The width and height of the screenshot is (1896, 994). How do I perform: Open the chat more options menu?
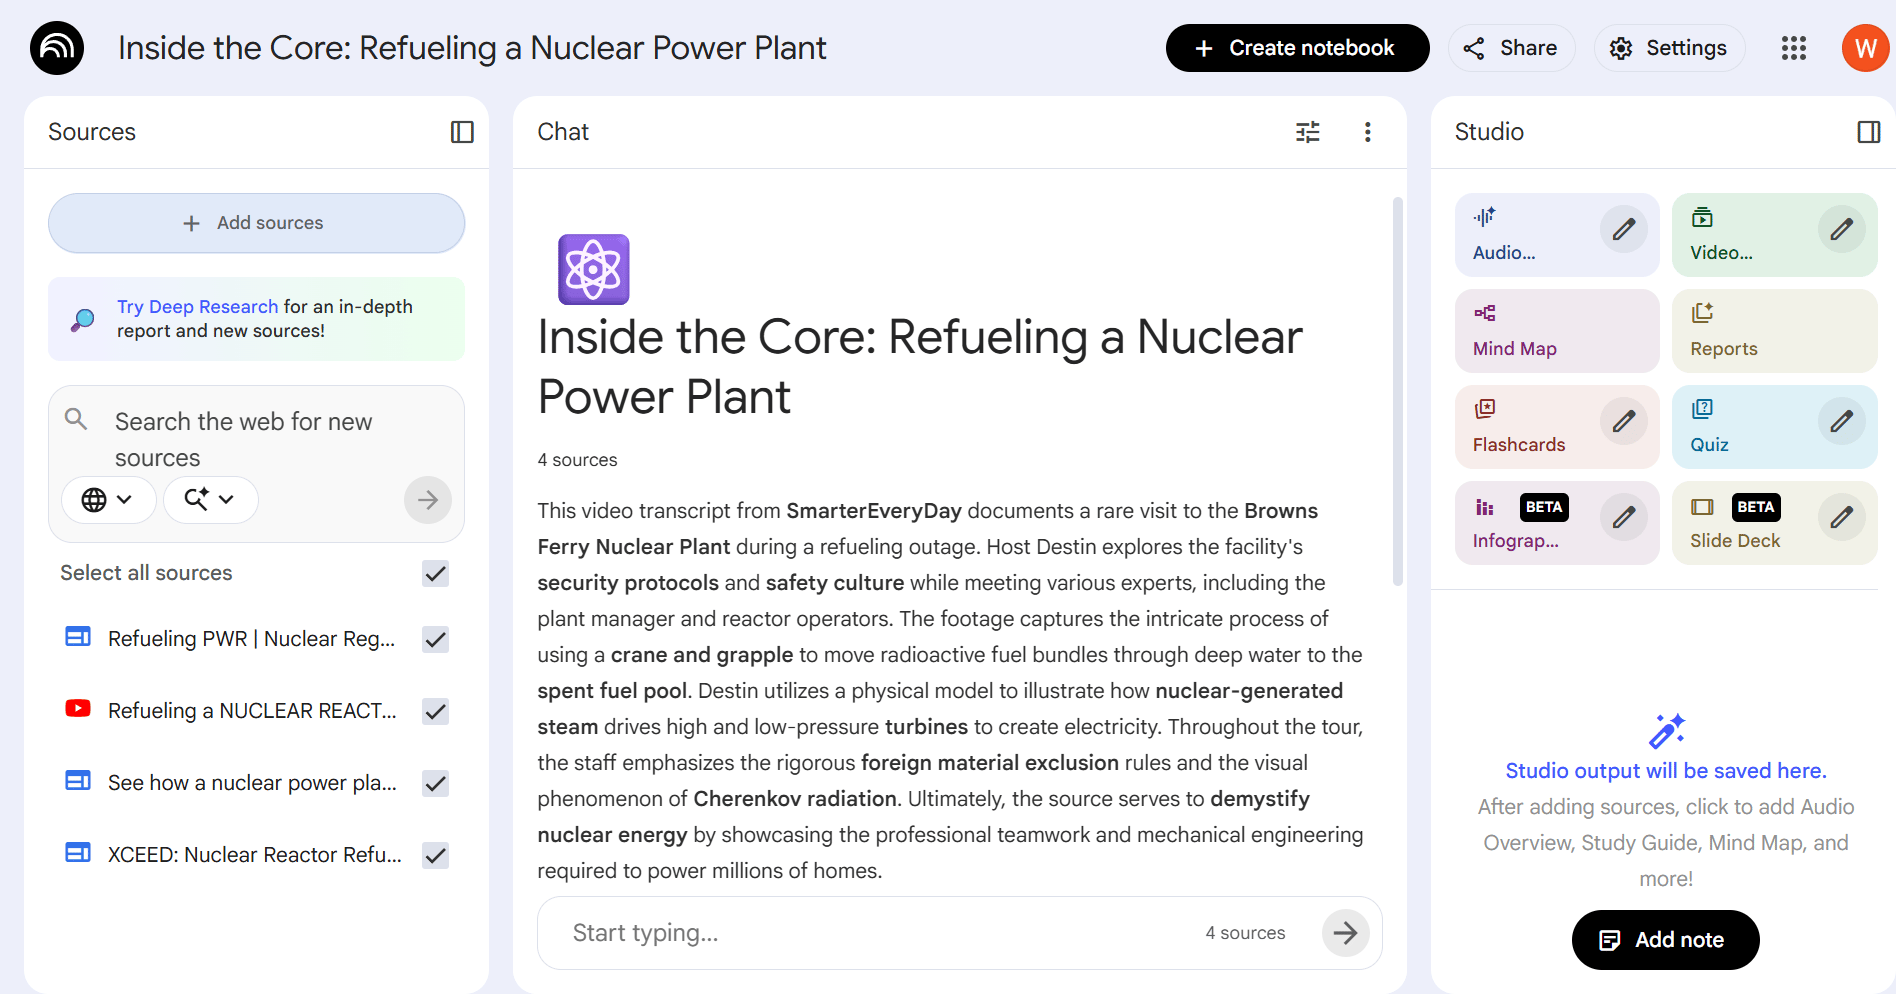[1367, 132]
